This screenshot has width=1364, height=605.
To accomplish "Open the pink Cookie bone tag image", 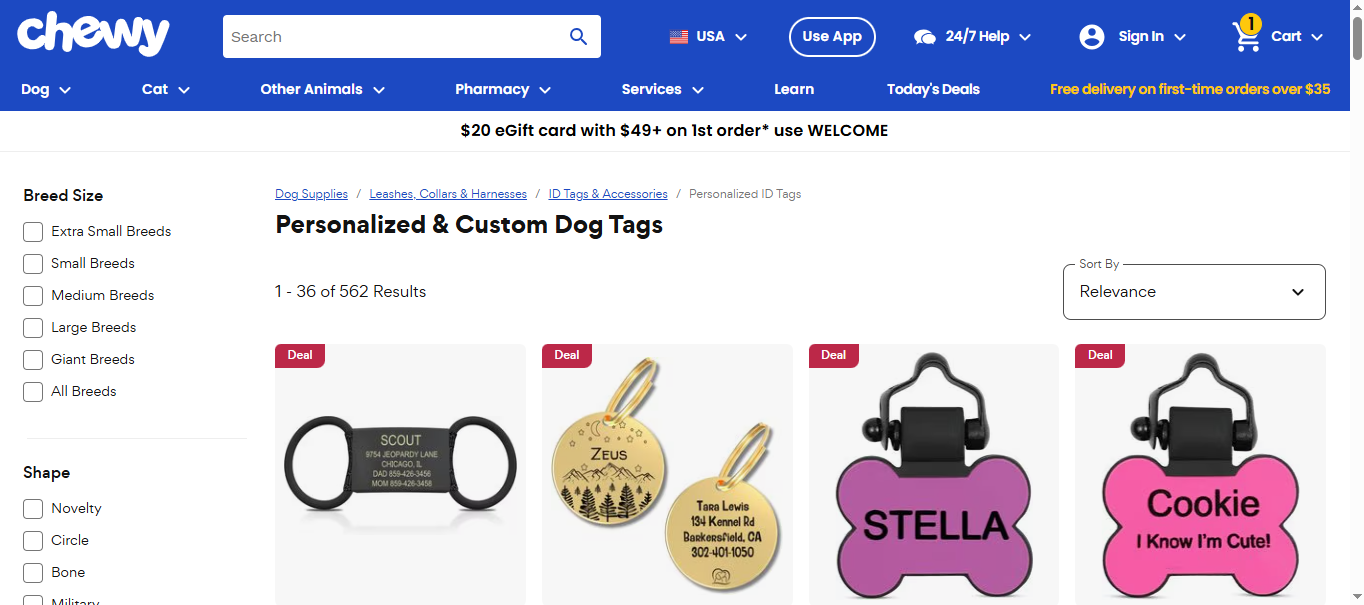I will (x=1200, y=475).
